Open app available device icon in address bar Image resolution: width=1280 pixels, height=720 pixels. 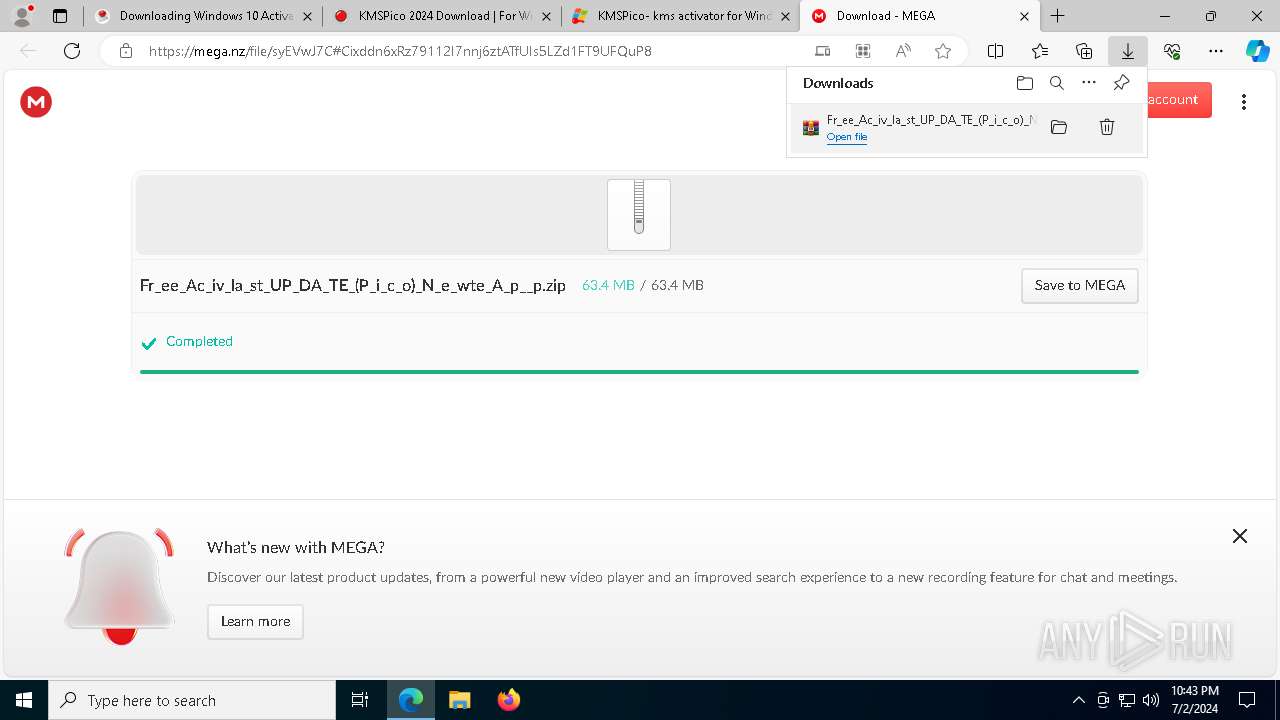(823, 51)
